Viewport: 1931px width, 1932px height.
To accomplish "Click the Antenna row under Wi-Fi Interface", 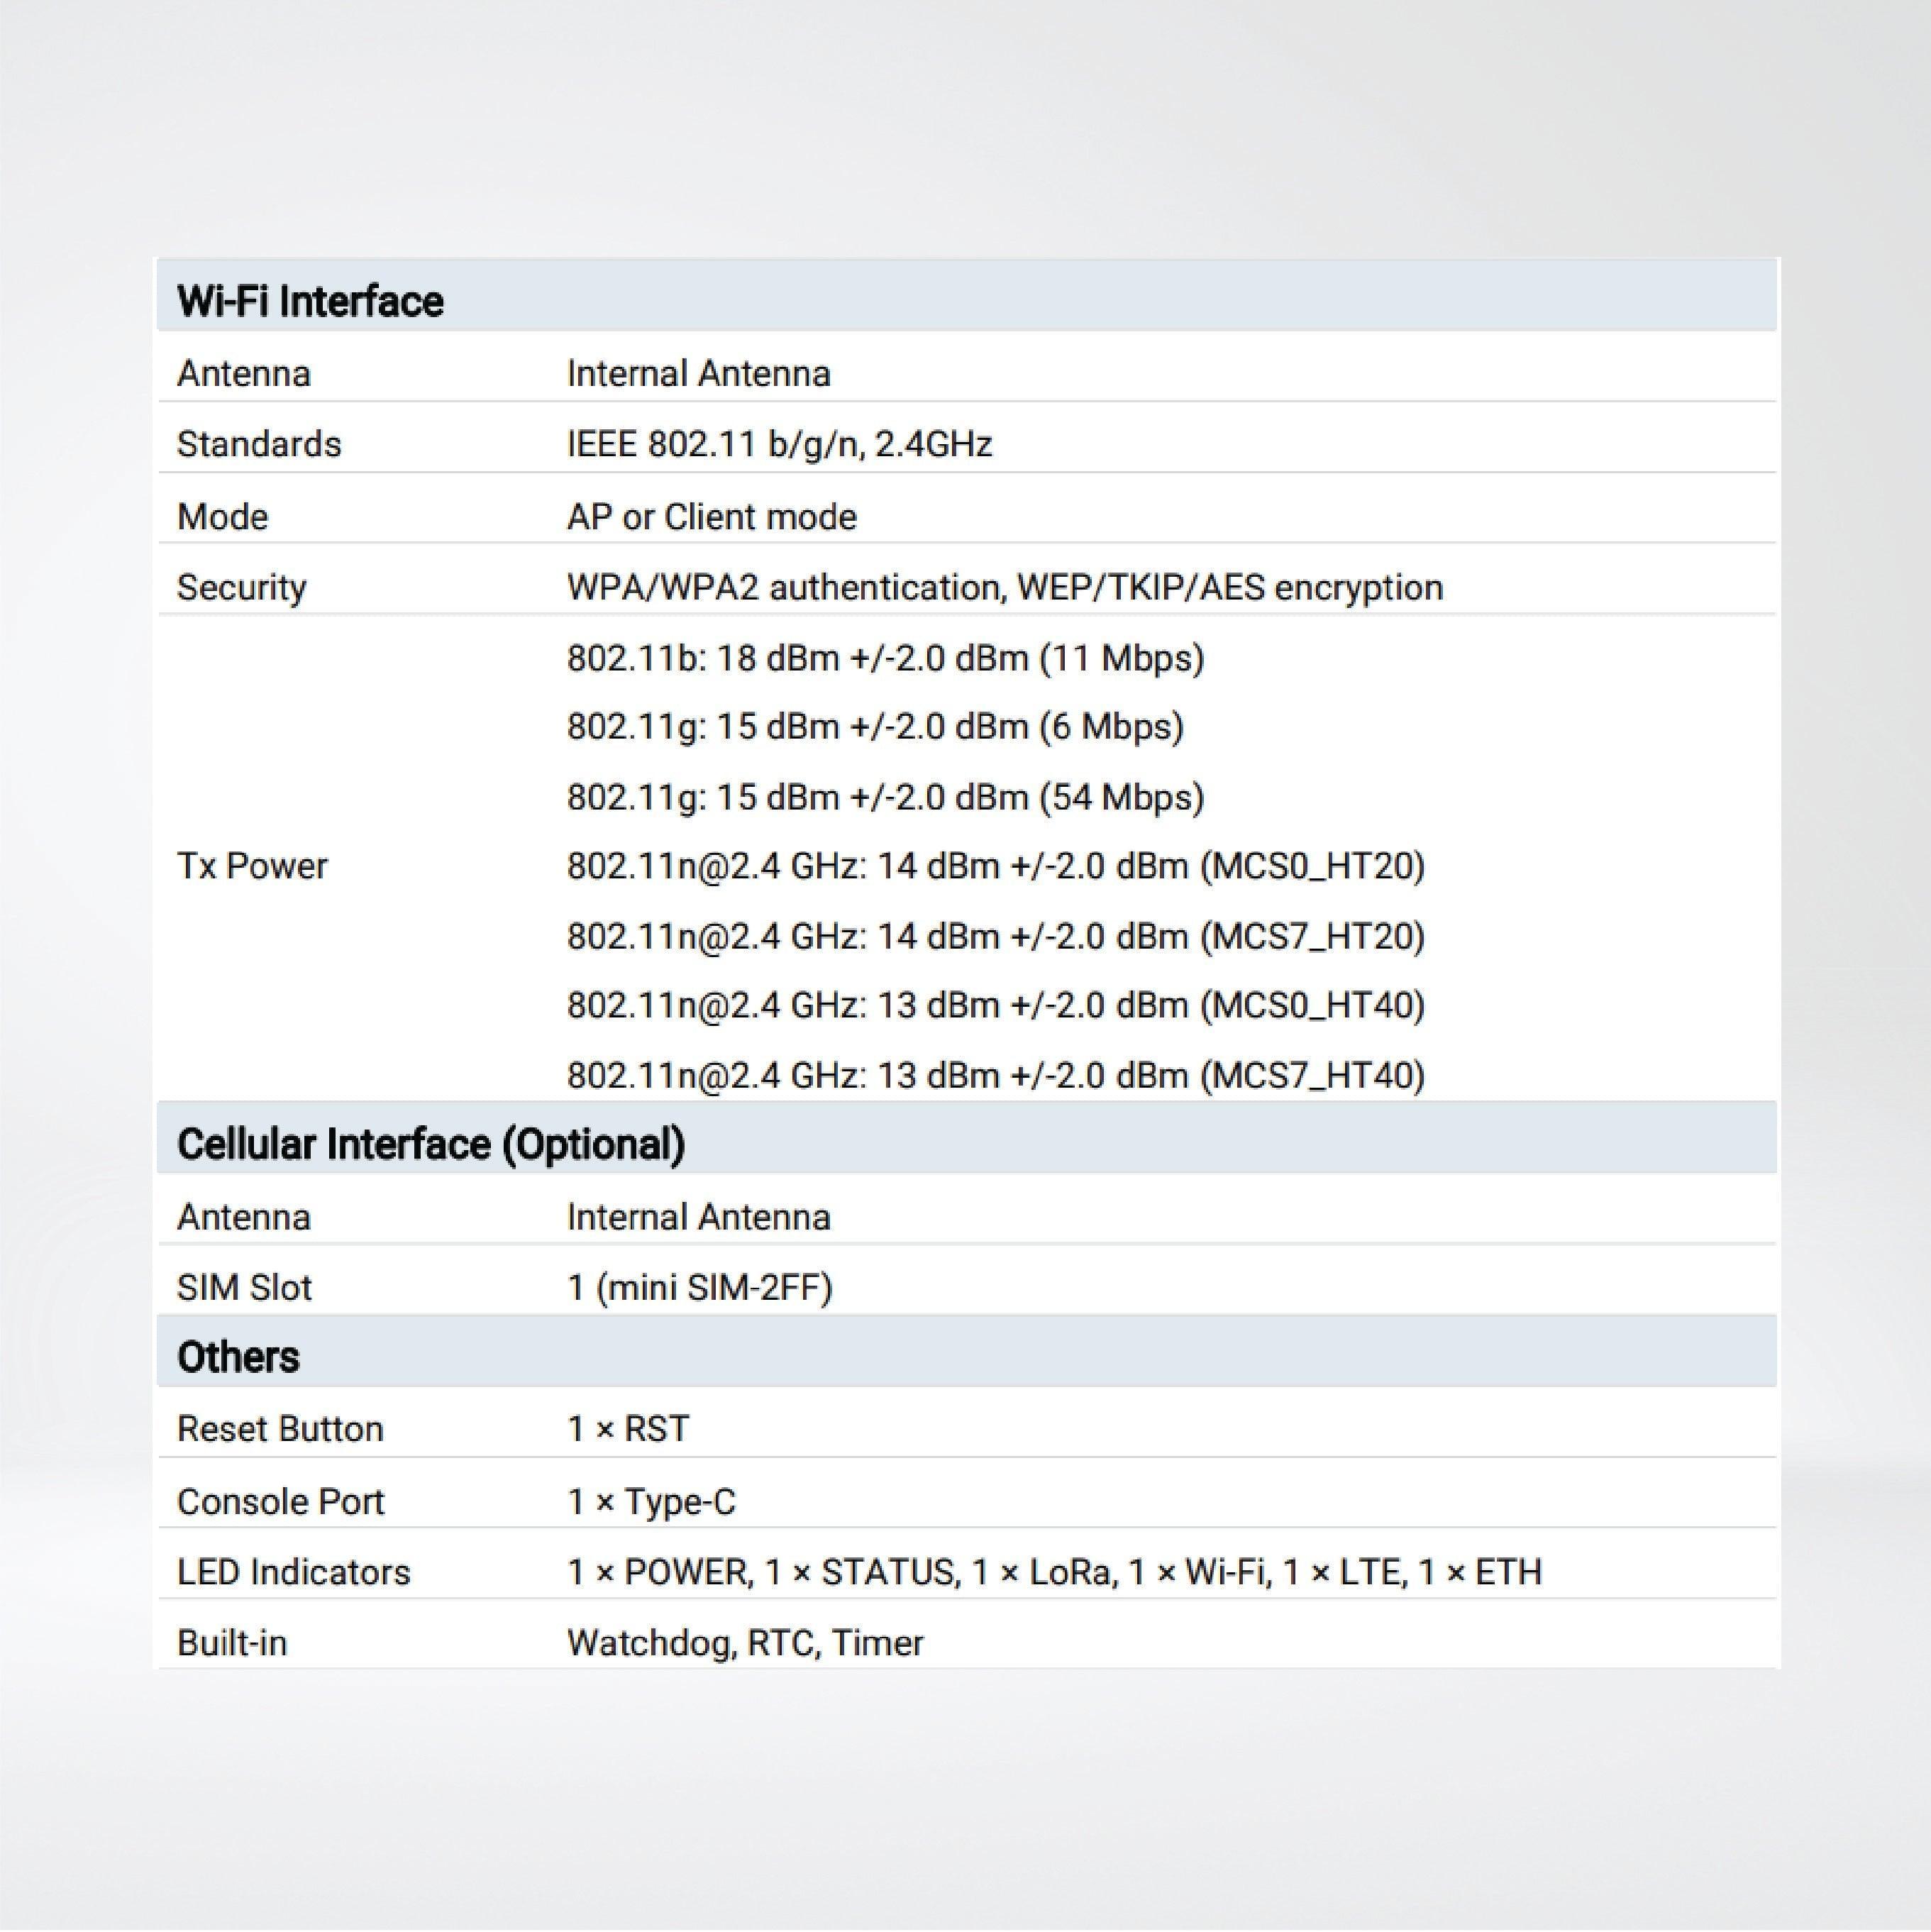I will point(243,372).
